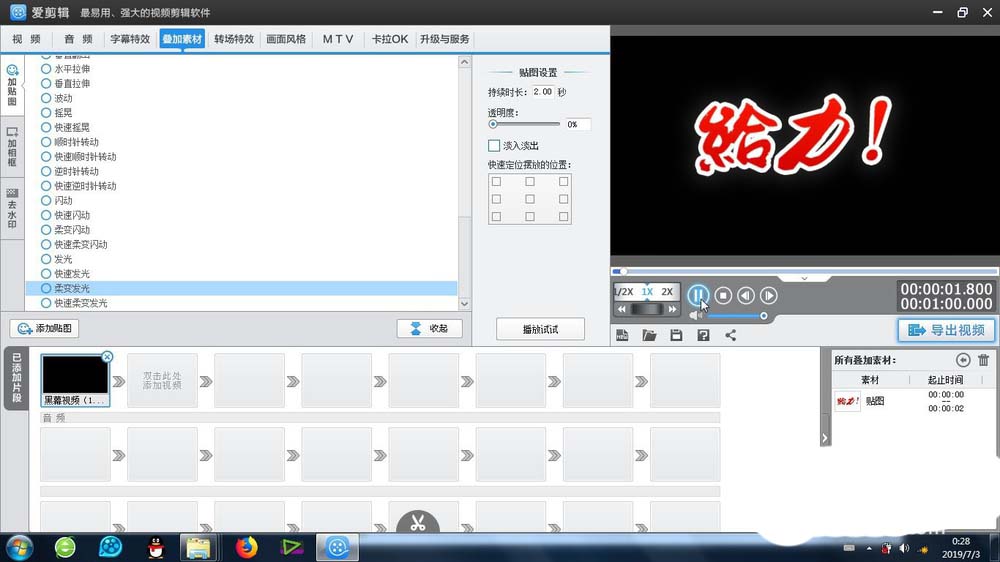This screenshot has height=562, width=1000.
Task: Click the 双击此处添加视频 placeholder slot
Action: [x=162, y=381]
